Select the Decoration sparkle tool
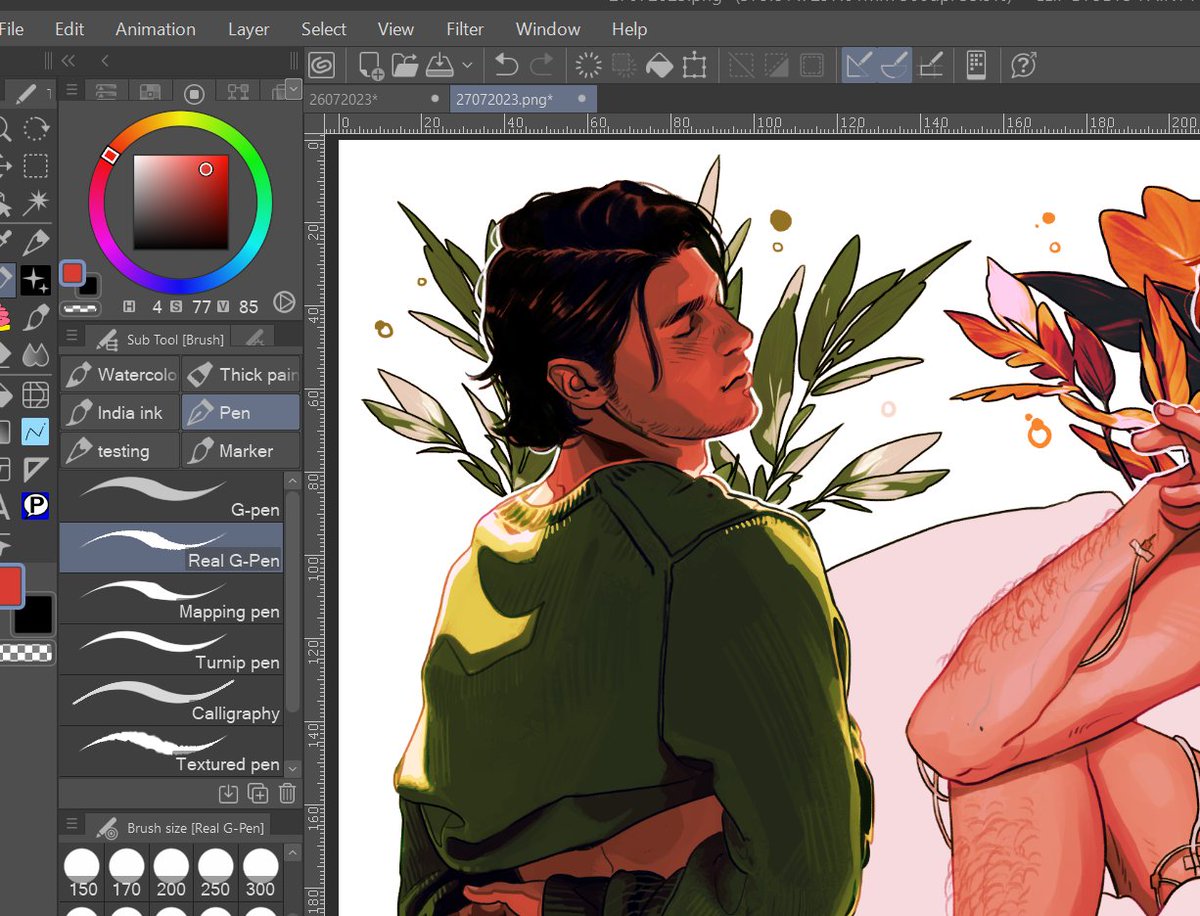The width and height of the screenshot is (1200, 916). tap(36, 280)
